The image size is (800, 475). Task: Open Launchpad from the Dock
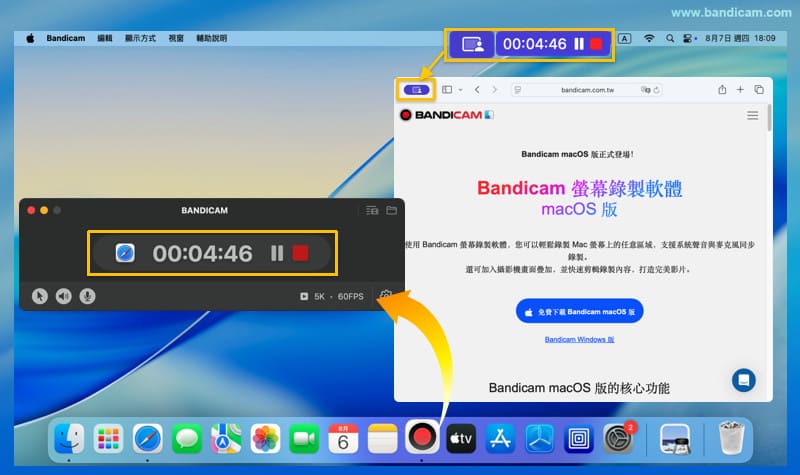point(108,438)
